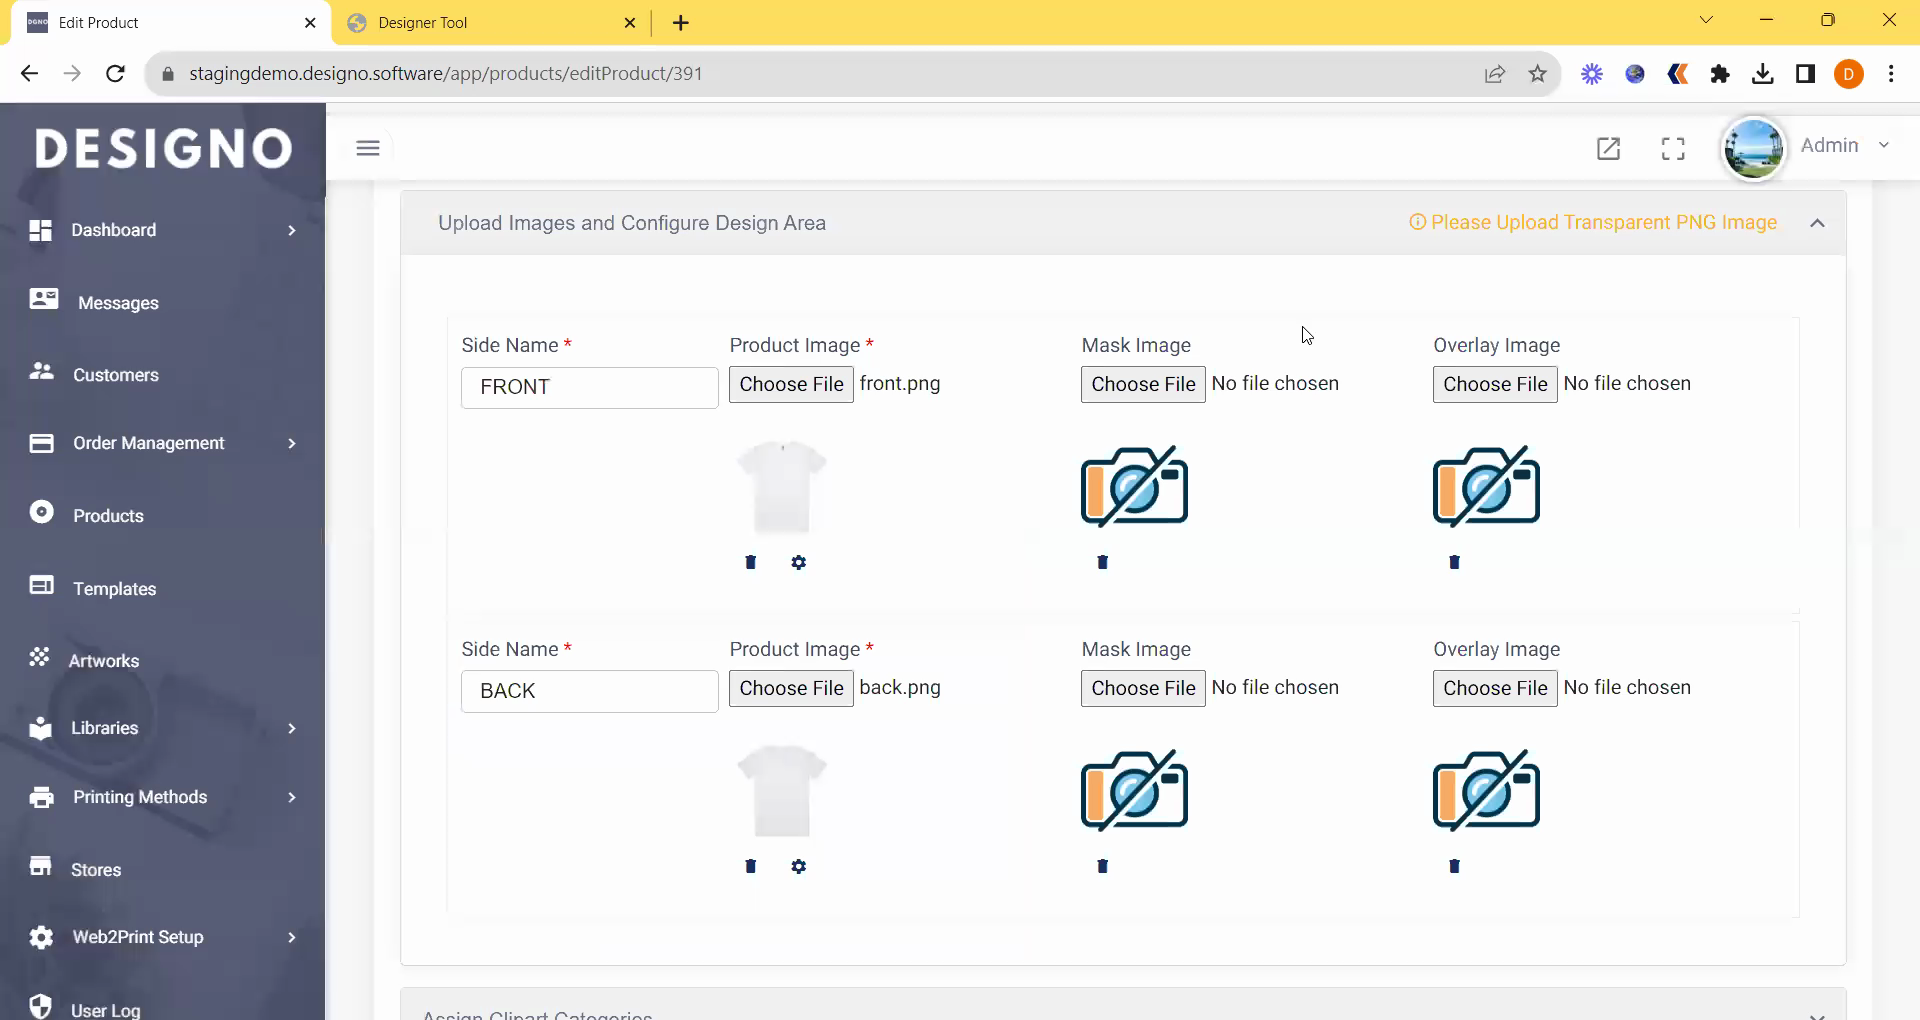This screenshot has width=1920, height=1020.
Task: Enter fullscreen mode from the header
Action: click(x=1672, y=148)
